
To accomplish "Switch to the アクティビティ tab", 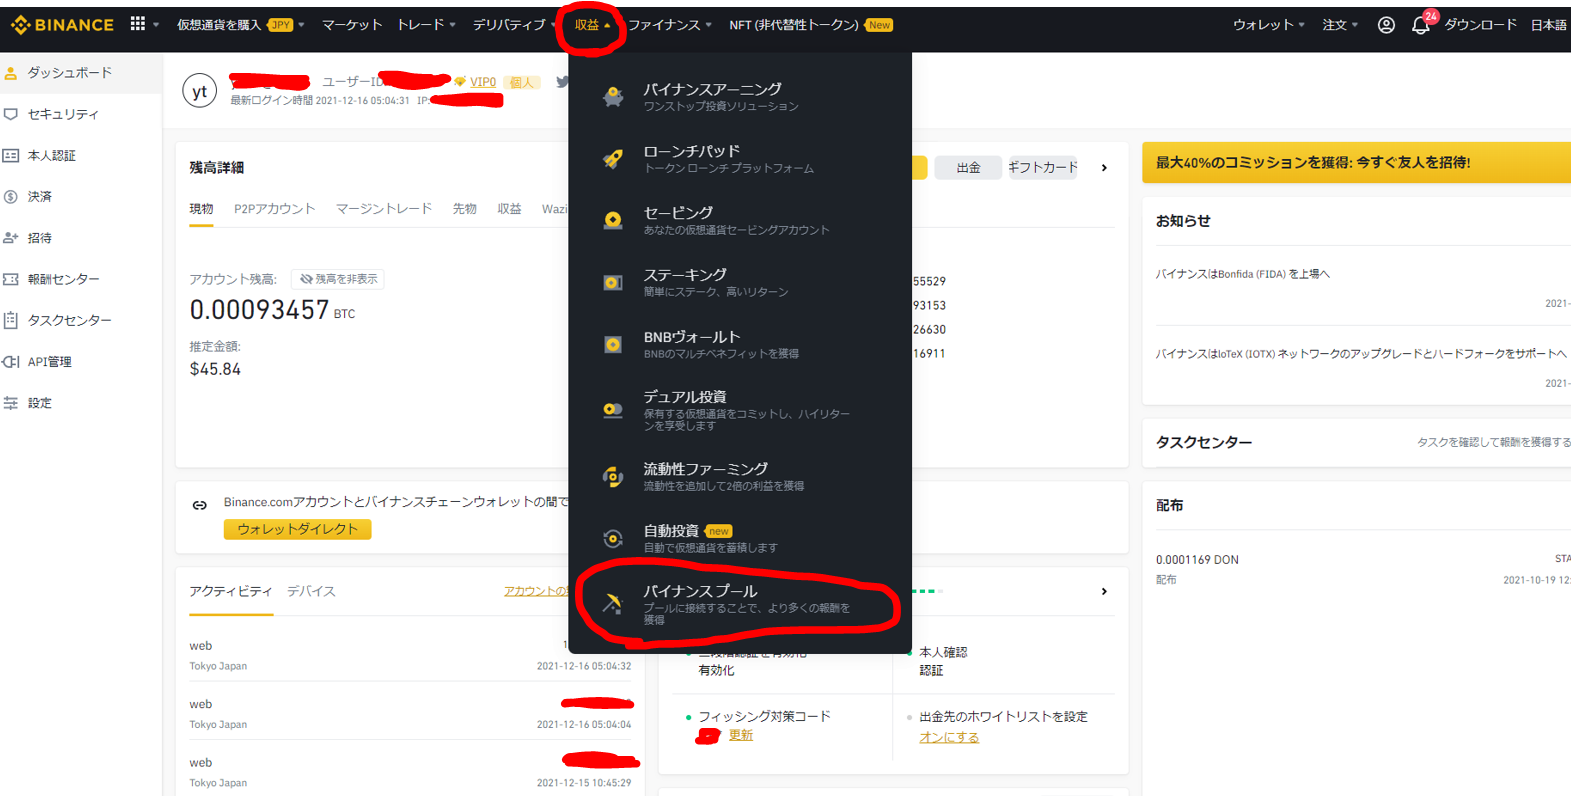I will coord(230,592).
